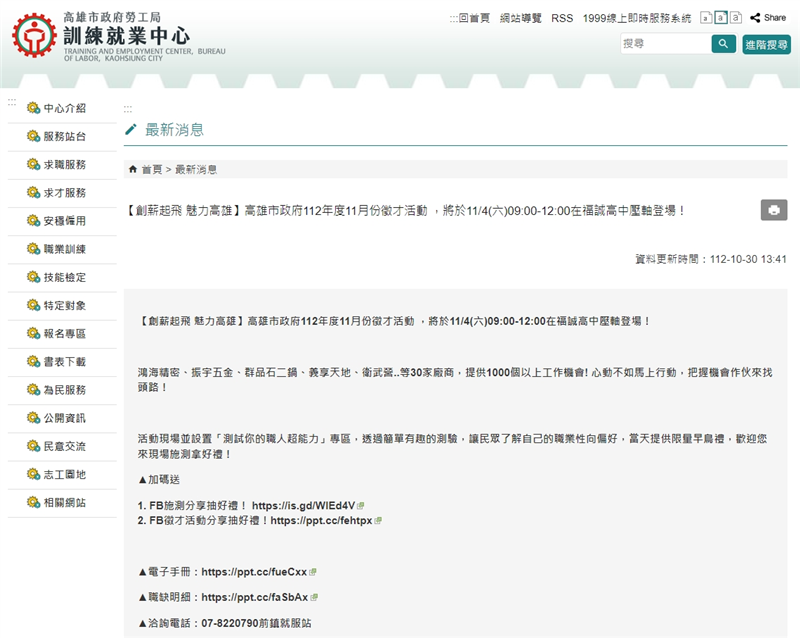The height and width of the screenshot is (638, 800).
Task: Click the 訓練就業中心 site title
Action: pyautogui.click(x=127, y=36)
